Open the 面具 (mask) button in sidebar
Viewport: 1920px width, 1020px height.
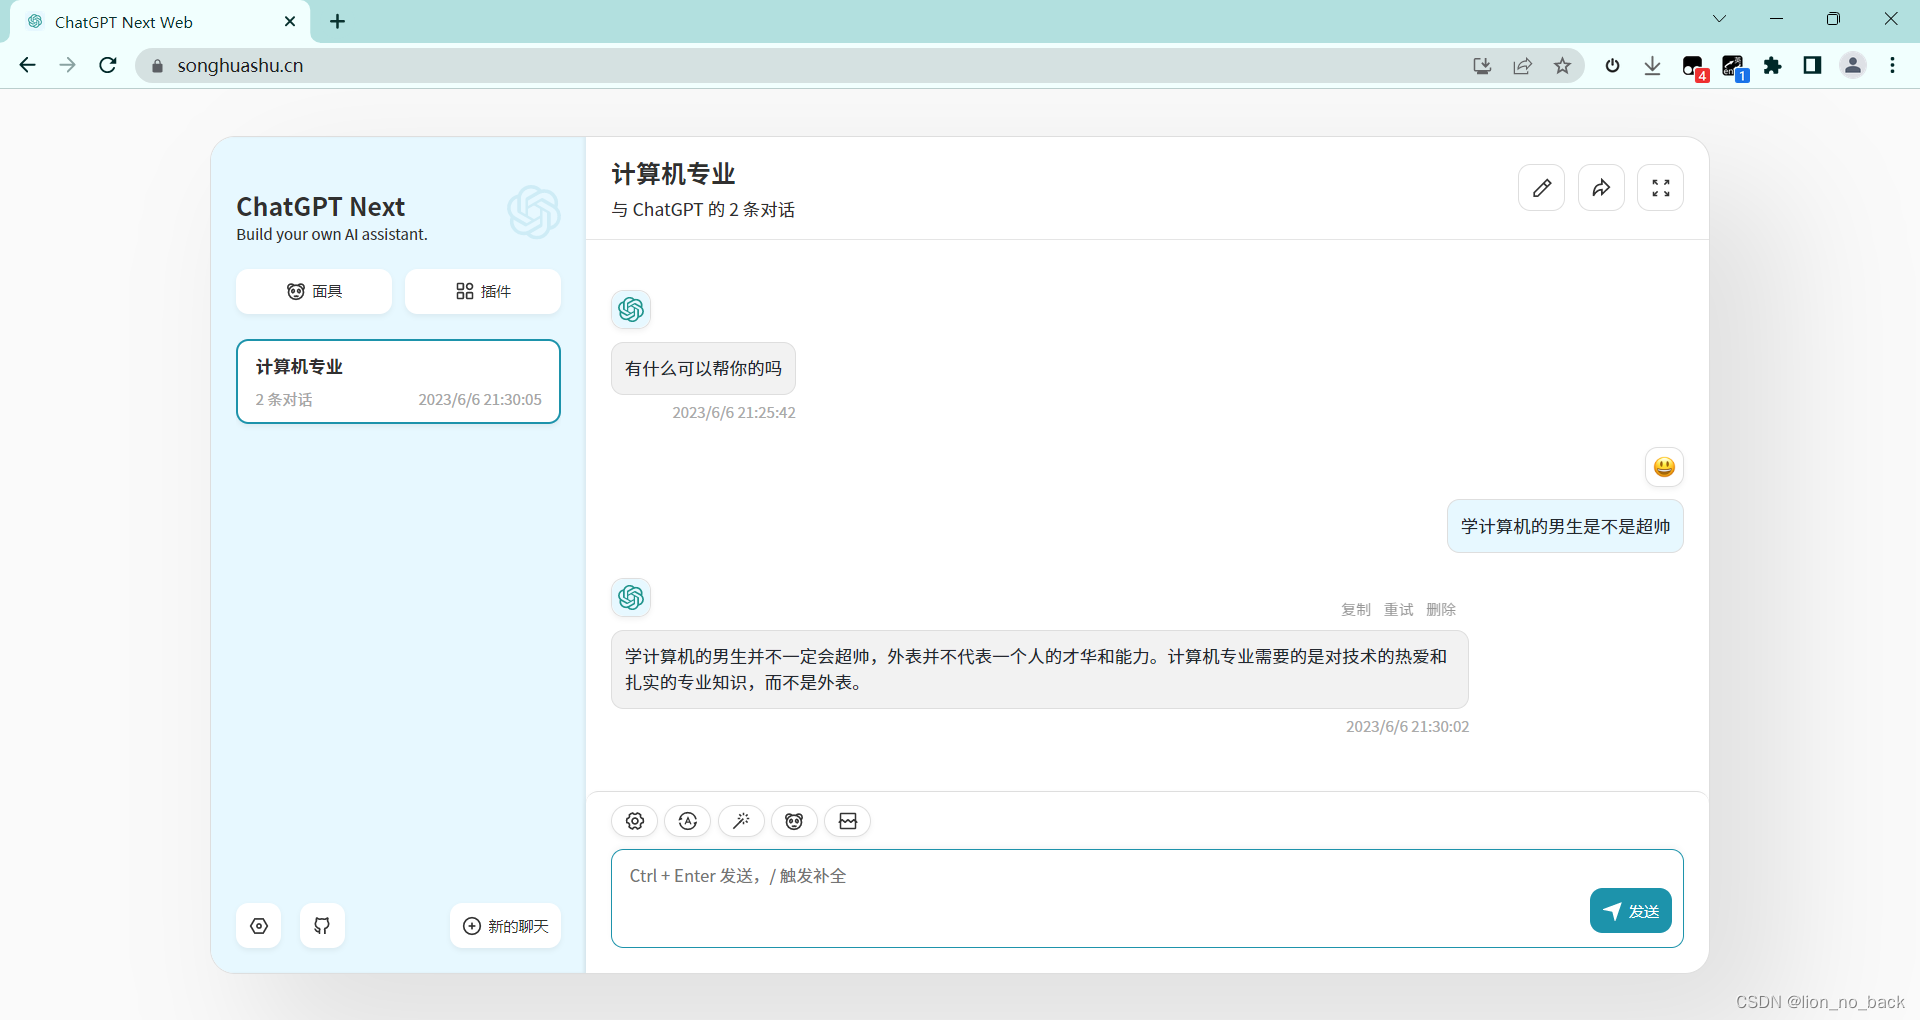pyautogui.click(x=314, y=291)
